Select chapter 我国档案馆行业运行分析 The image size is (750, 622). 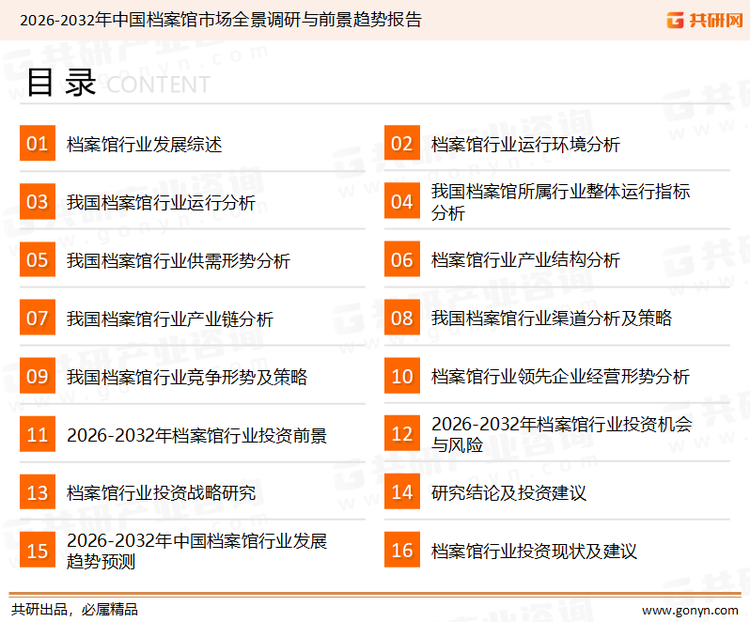pos(161,202)
